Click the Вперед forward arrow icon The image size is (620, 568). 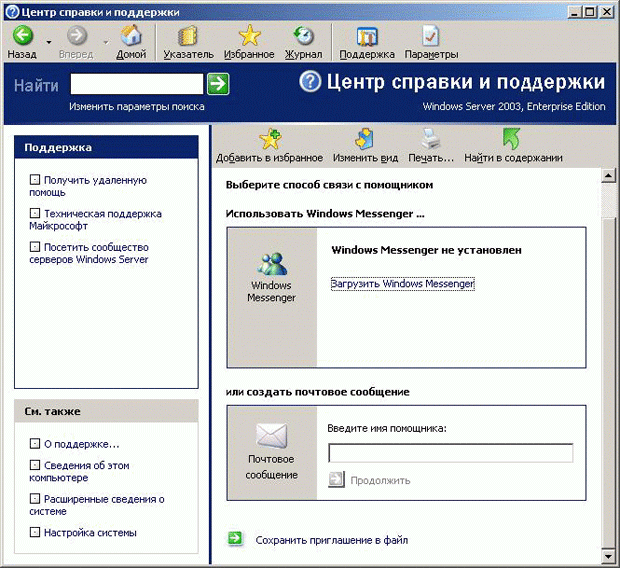(x=76, y=35)
